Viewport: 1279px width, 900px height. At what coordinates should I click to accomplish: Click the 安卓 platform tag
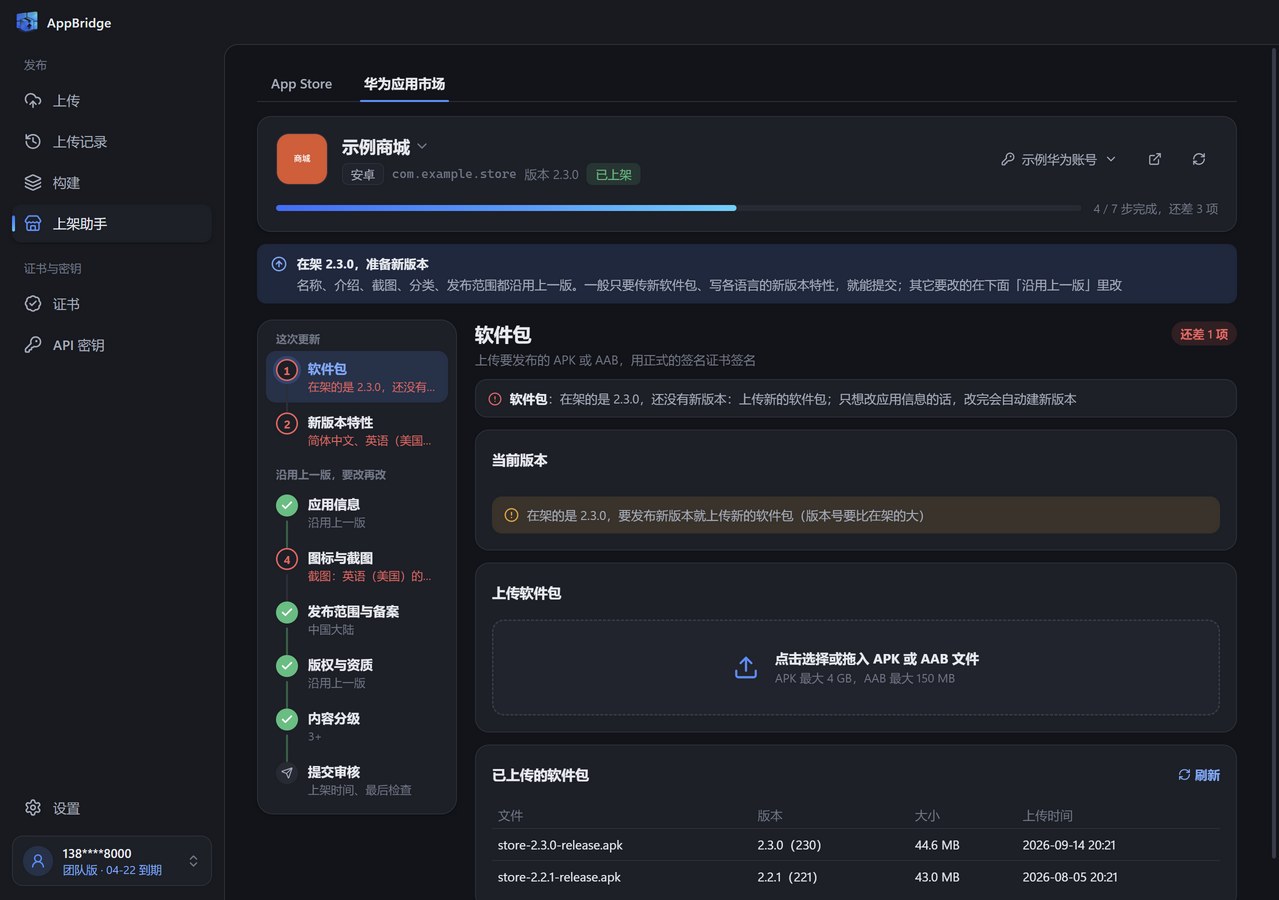[x=363, y=174]
